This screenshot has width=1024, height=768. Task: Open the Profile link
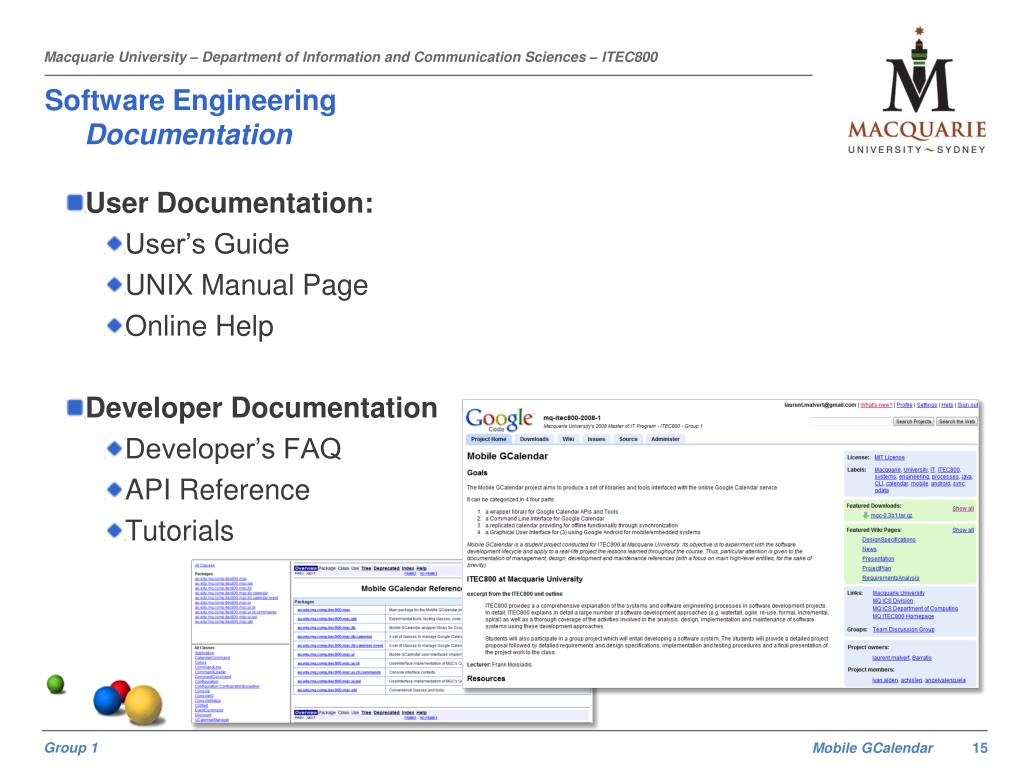[x=904, y=405]
